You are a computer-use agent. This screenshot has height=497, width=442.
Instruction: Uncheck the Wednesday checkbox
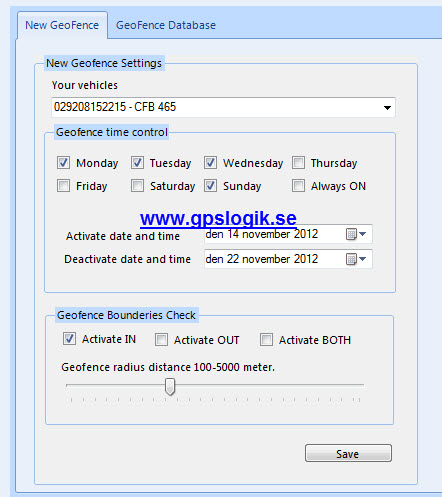pyautogui.click(x=210, y=163)
